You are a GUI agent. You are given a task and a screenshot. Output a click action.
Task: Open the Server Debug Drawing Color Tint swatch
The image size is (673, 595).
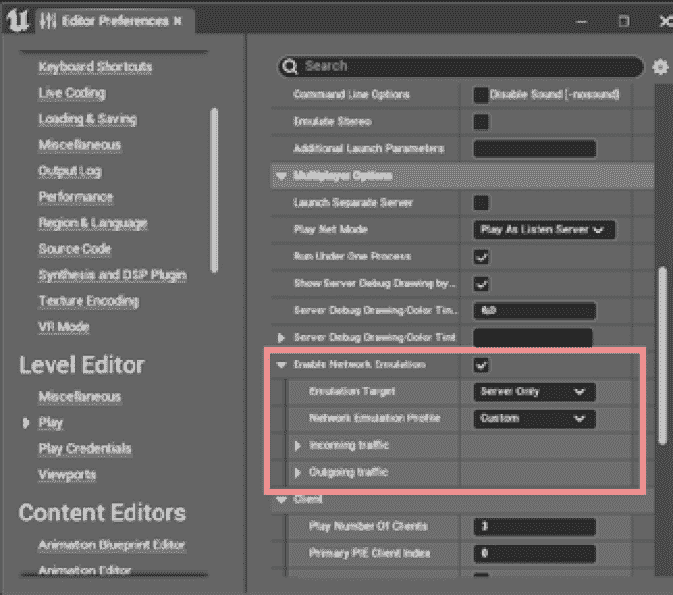pos(533,338)
